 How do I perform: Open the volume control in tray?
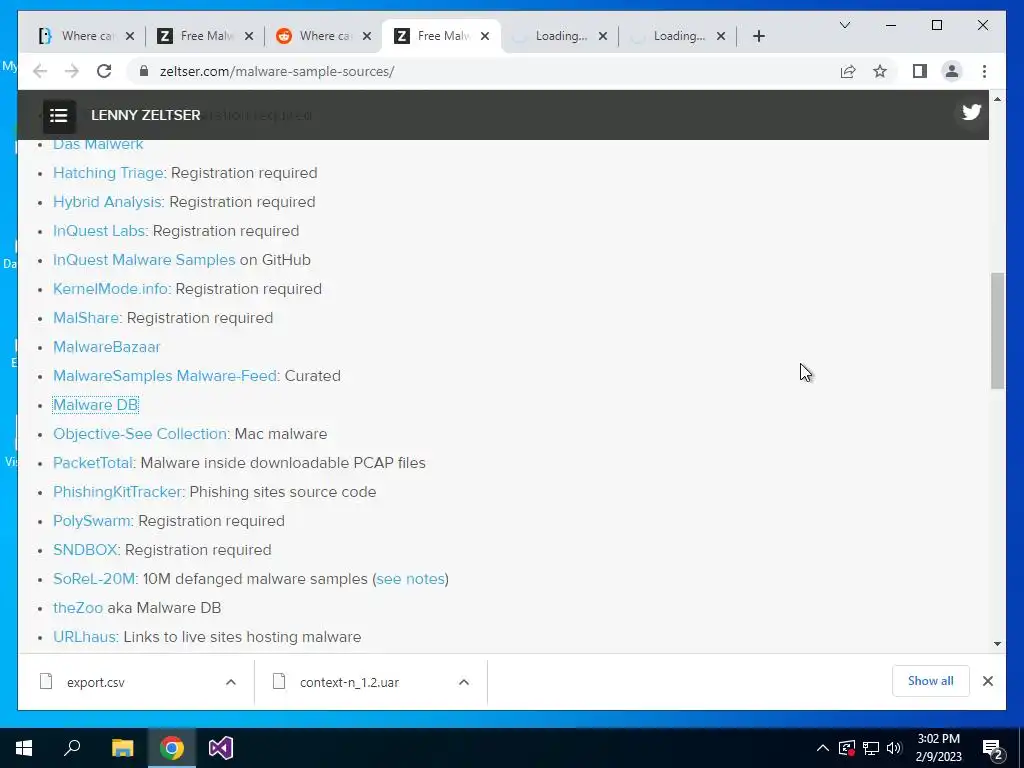pyautogui.click(x=894, y=748)
